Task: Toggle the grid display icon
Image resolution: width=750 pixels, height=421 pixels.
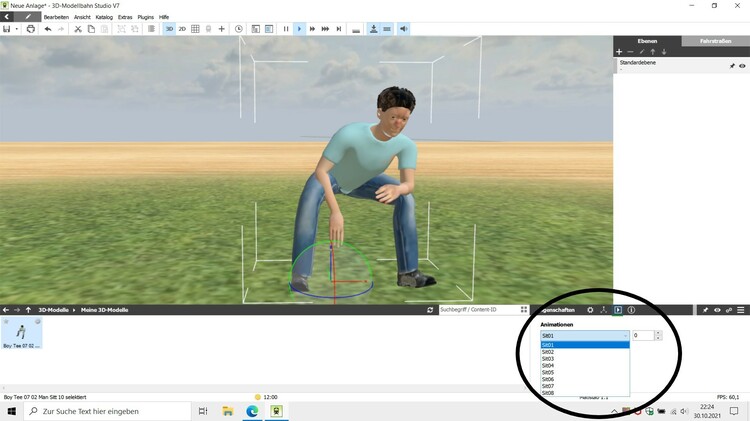Action: click(x=195, y=29)
